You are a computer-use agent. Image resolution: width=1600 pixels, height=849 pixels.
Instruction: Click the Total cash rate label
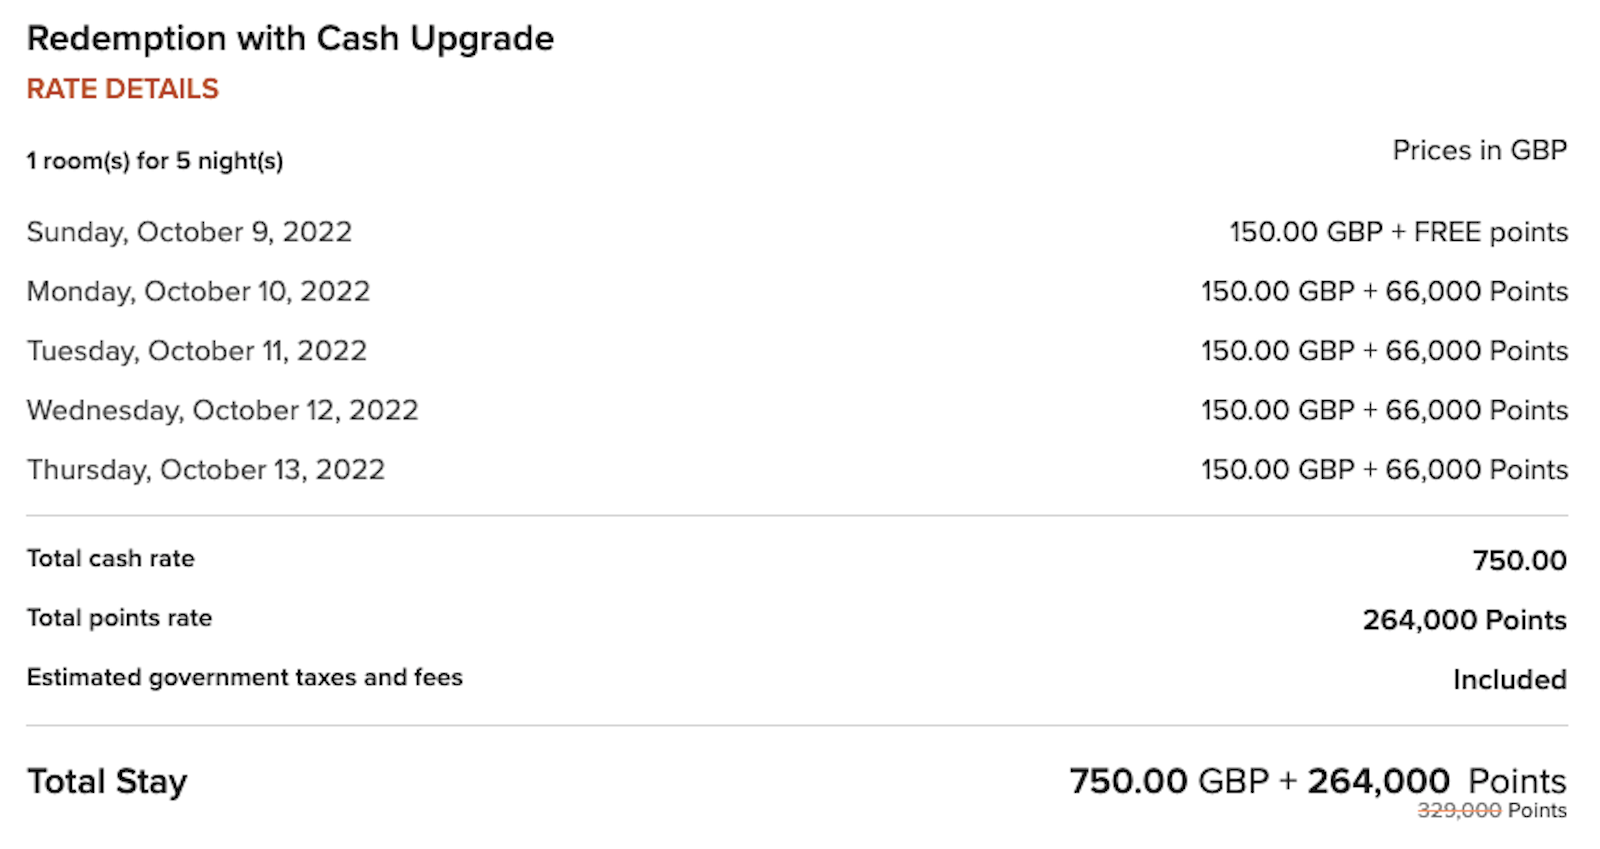(111, 558)
